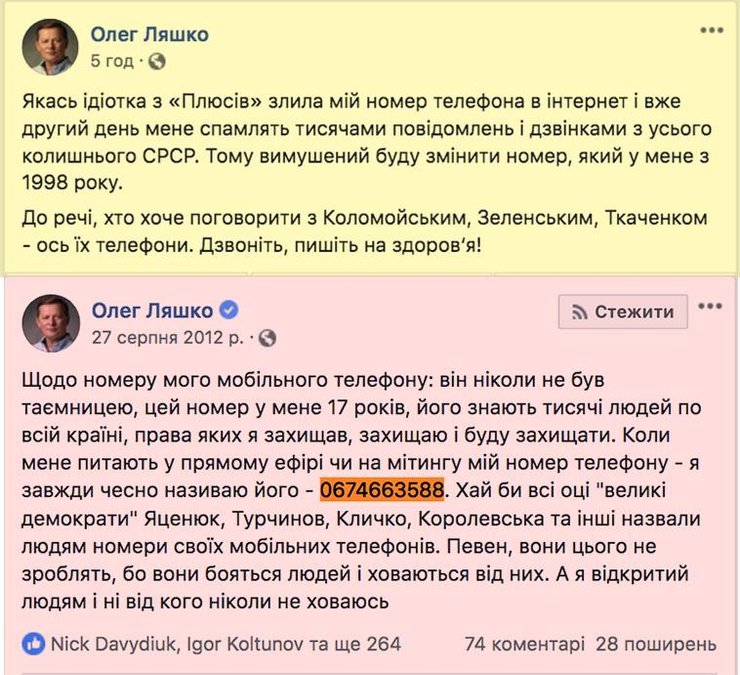Click the globe privacy icon beside '5 год'
Screen dimensions: 740x675
coord(157,61)
